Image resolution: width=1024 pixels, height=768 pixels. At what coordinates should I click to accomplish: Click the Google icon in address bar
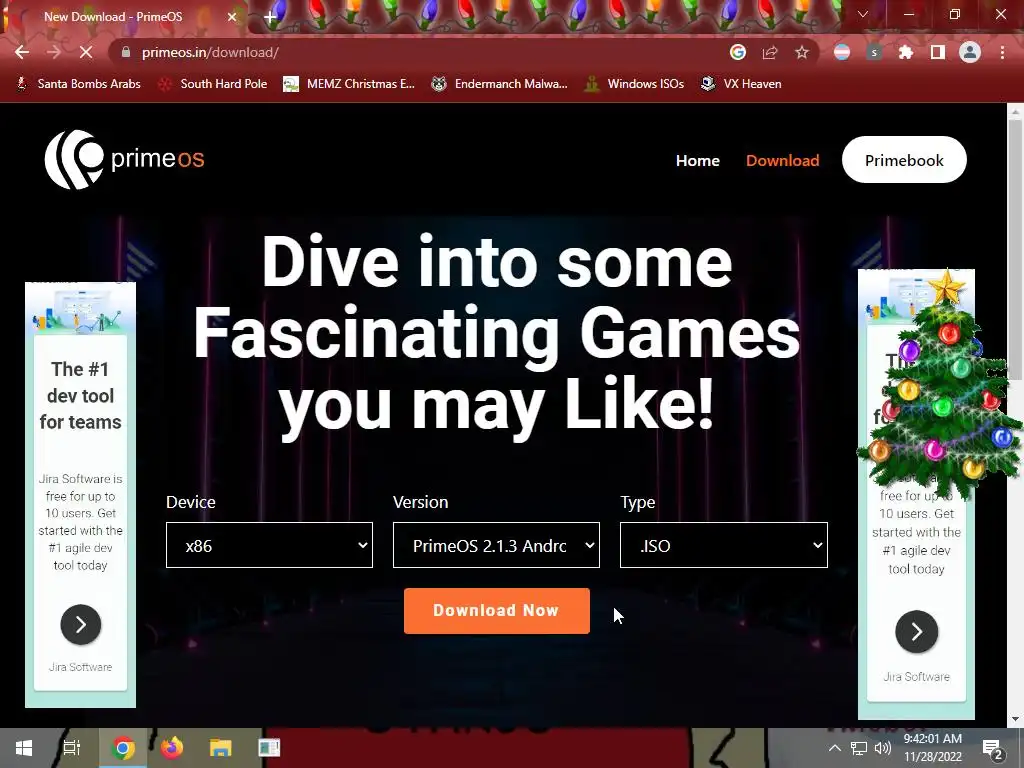[x=738, y=52]
